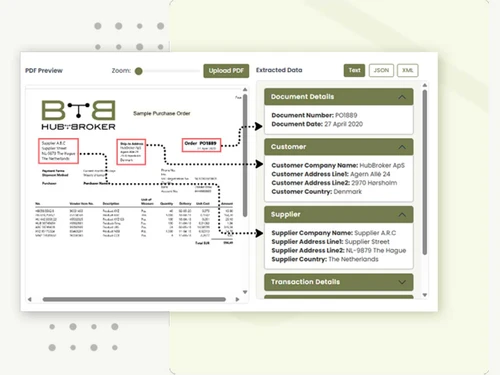Click 'Document Date: 27 April 2020' text
Screen dimensions: 500x375
click(317, 124)
